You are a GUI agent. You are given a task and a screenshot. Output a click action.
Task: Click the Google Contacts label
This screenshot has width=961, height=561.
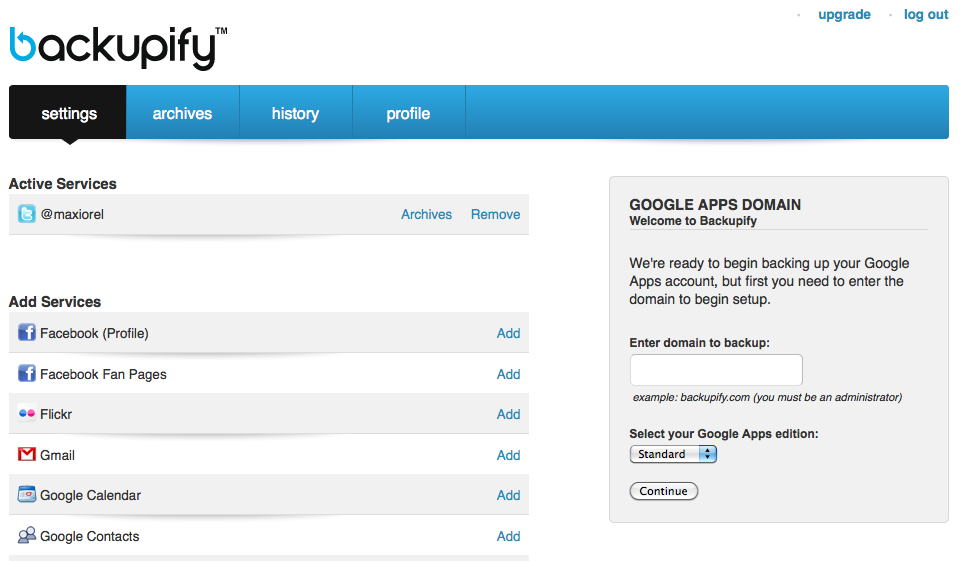pos(89,536)
